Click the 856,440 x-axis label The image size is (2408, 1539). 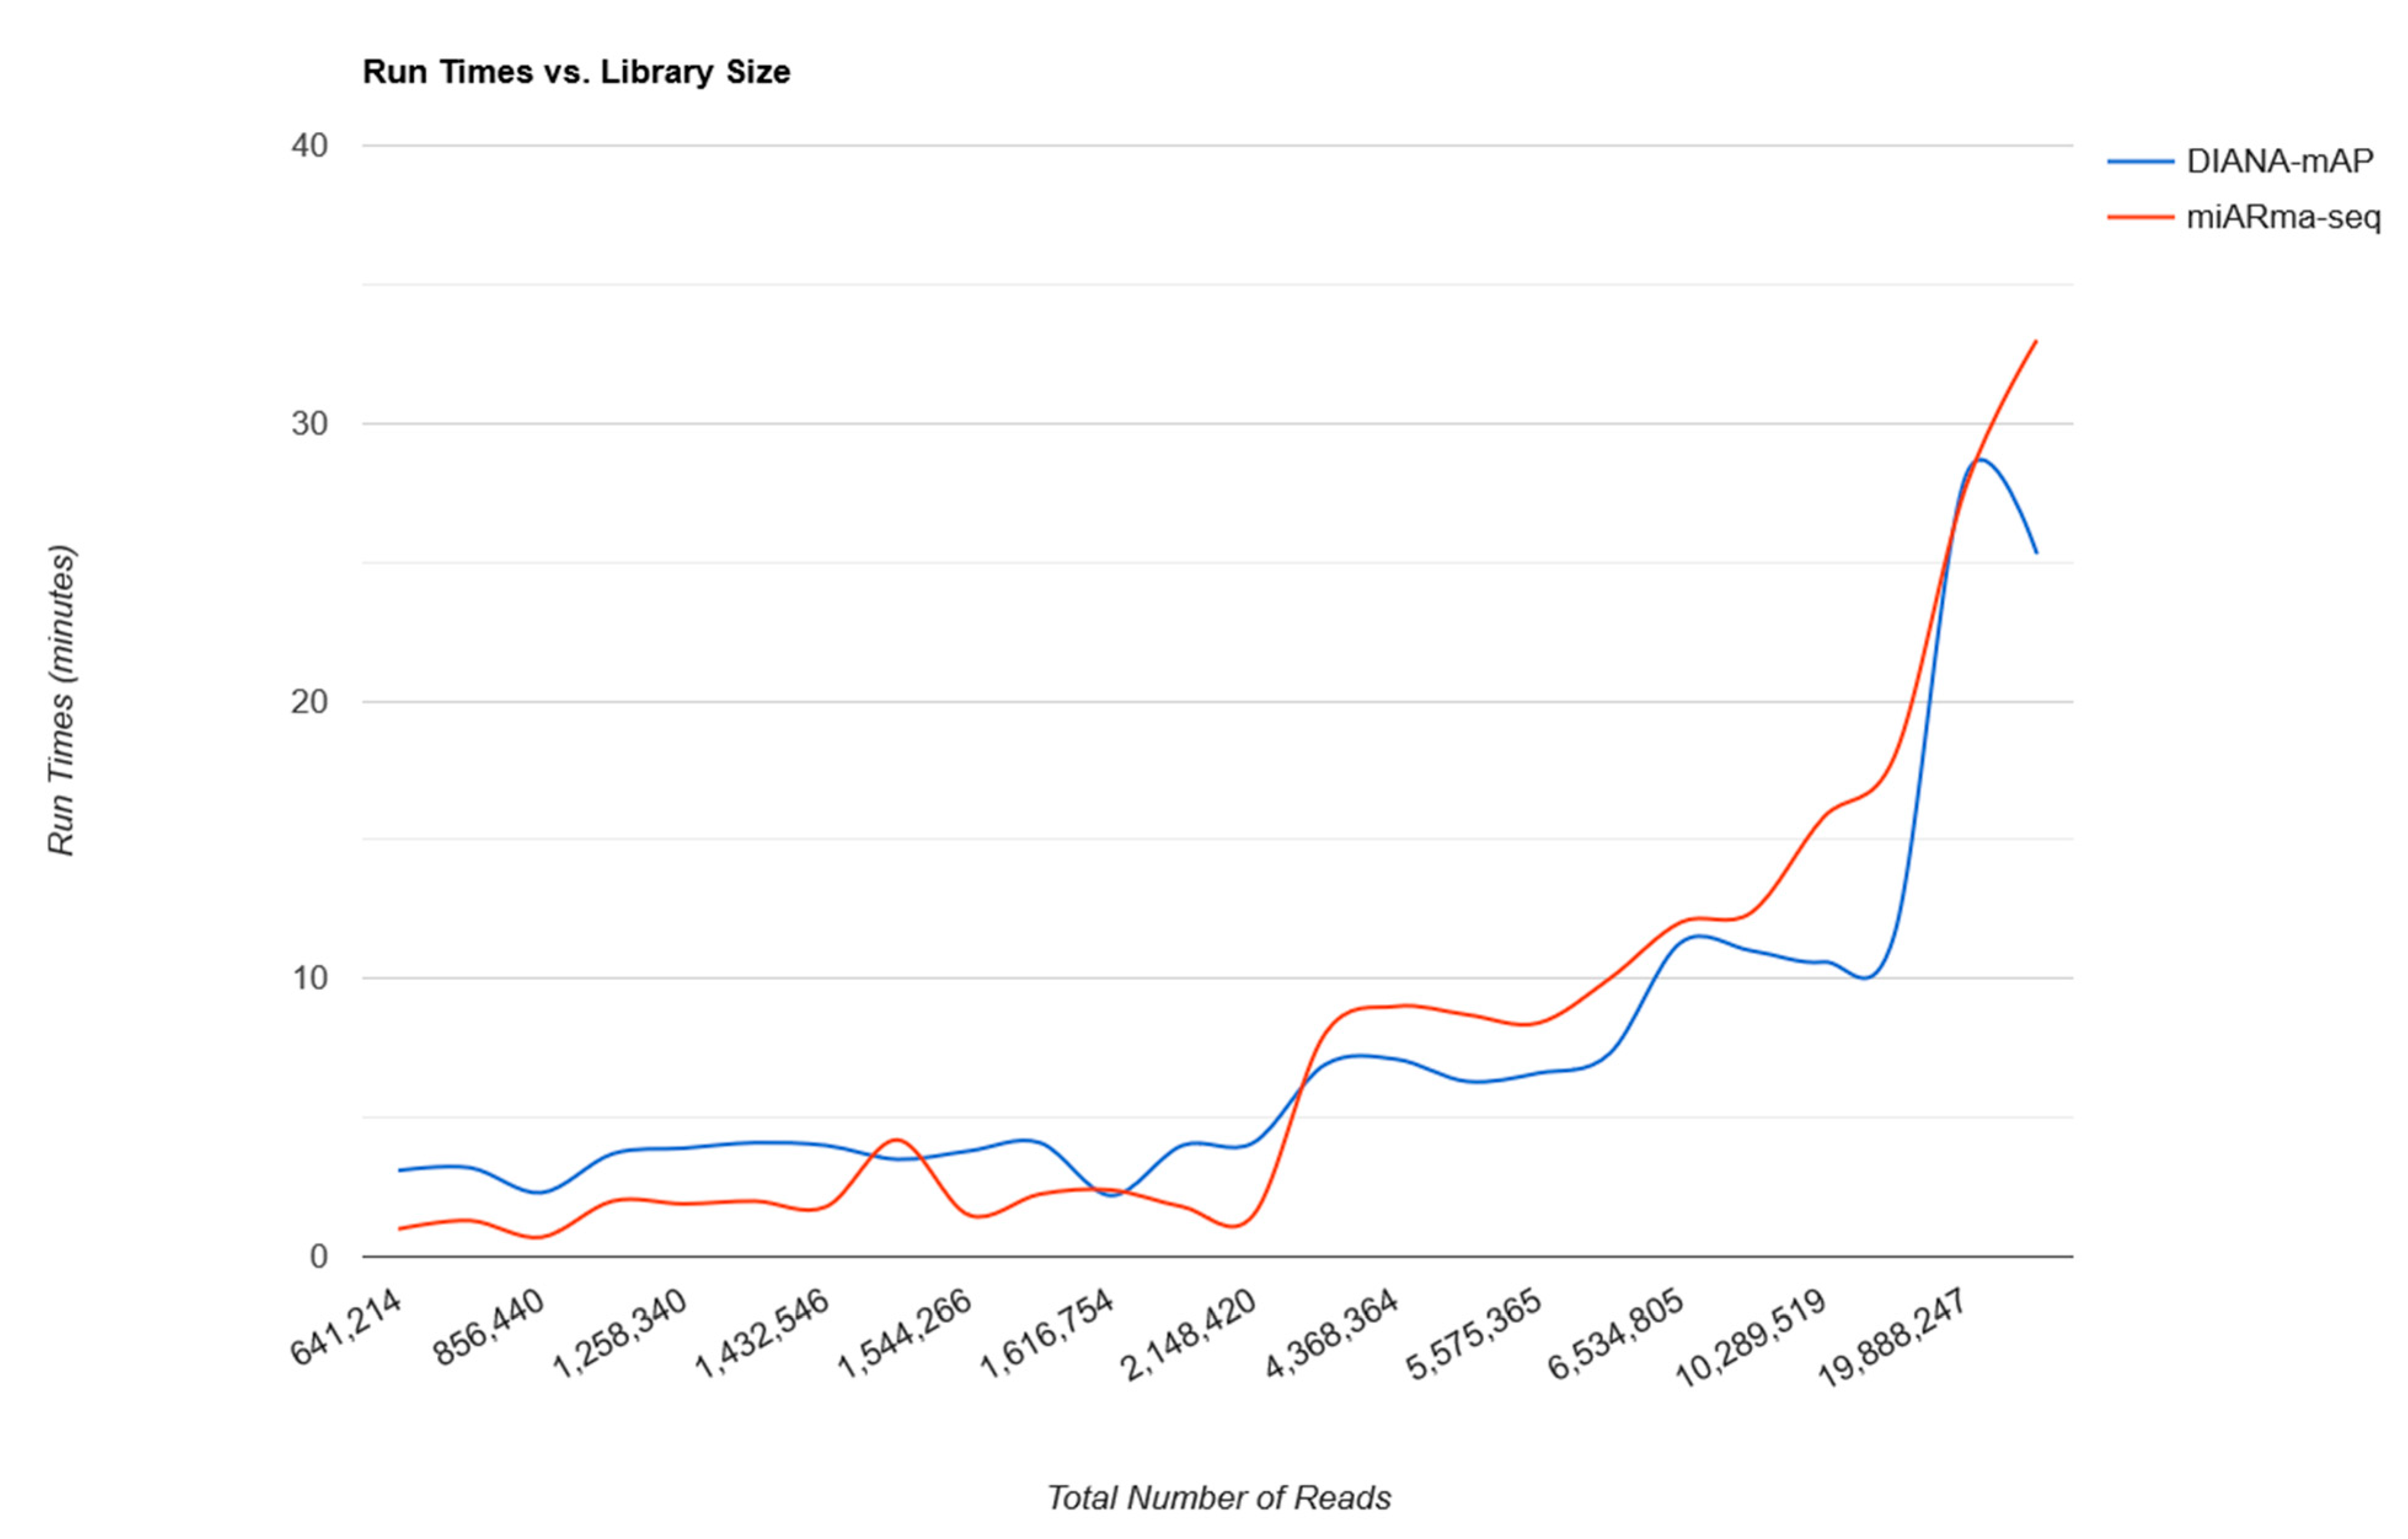(489, 1327)
